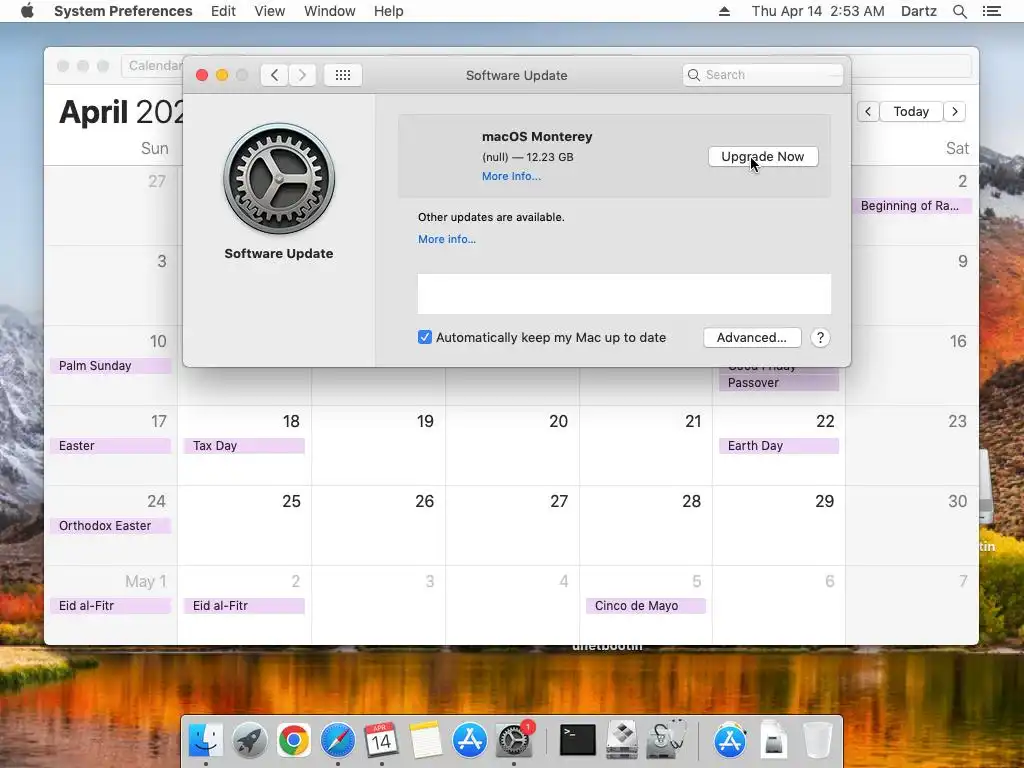Select Beginning of Ra... event
Image resolution: width=1024 pixels, height=768 pixels.
[912, 206]
